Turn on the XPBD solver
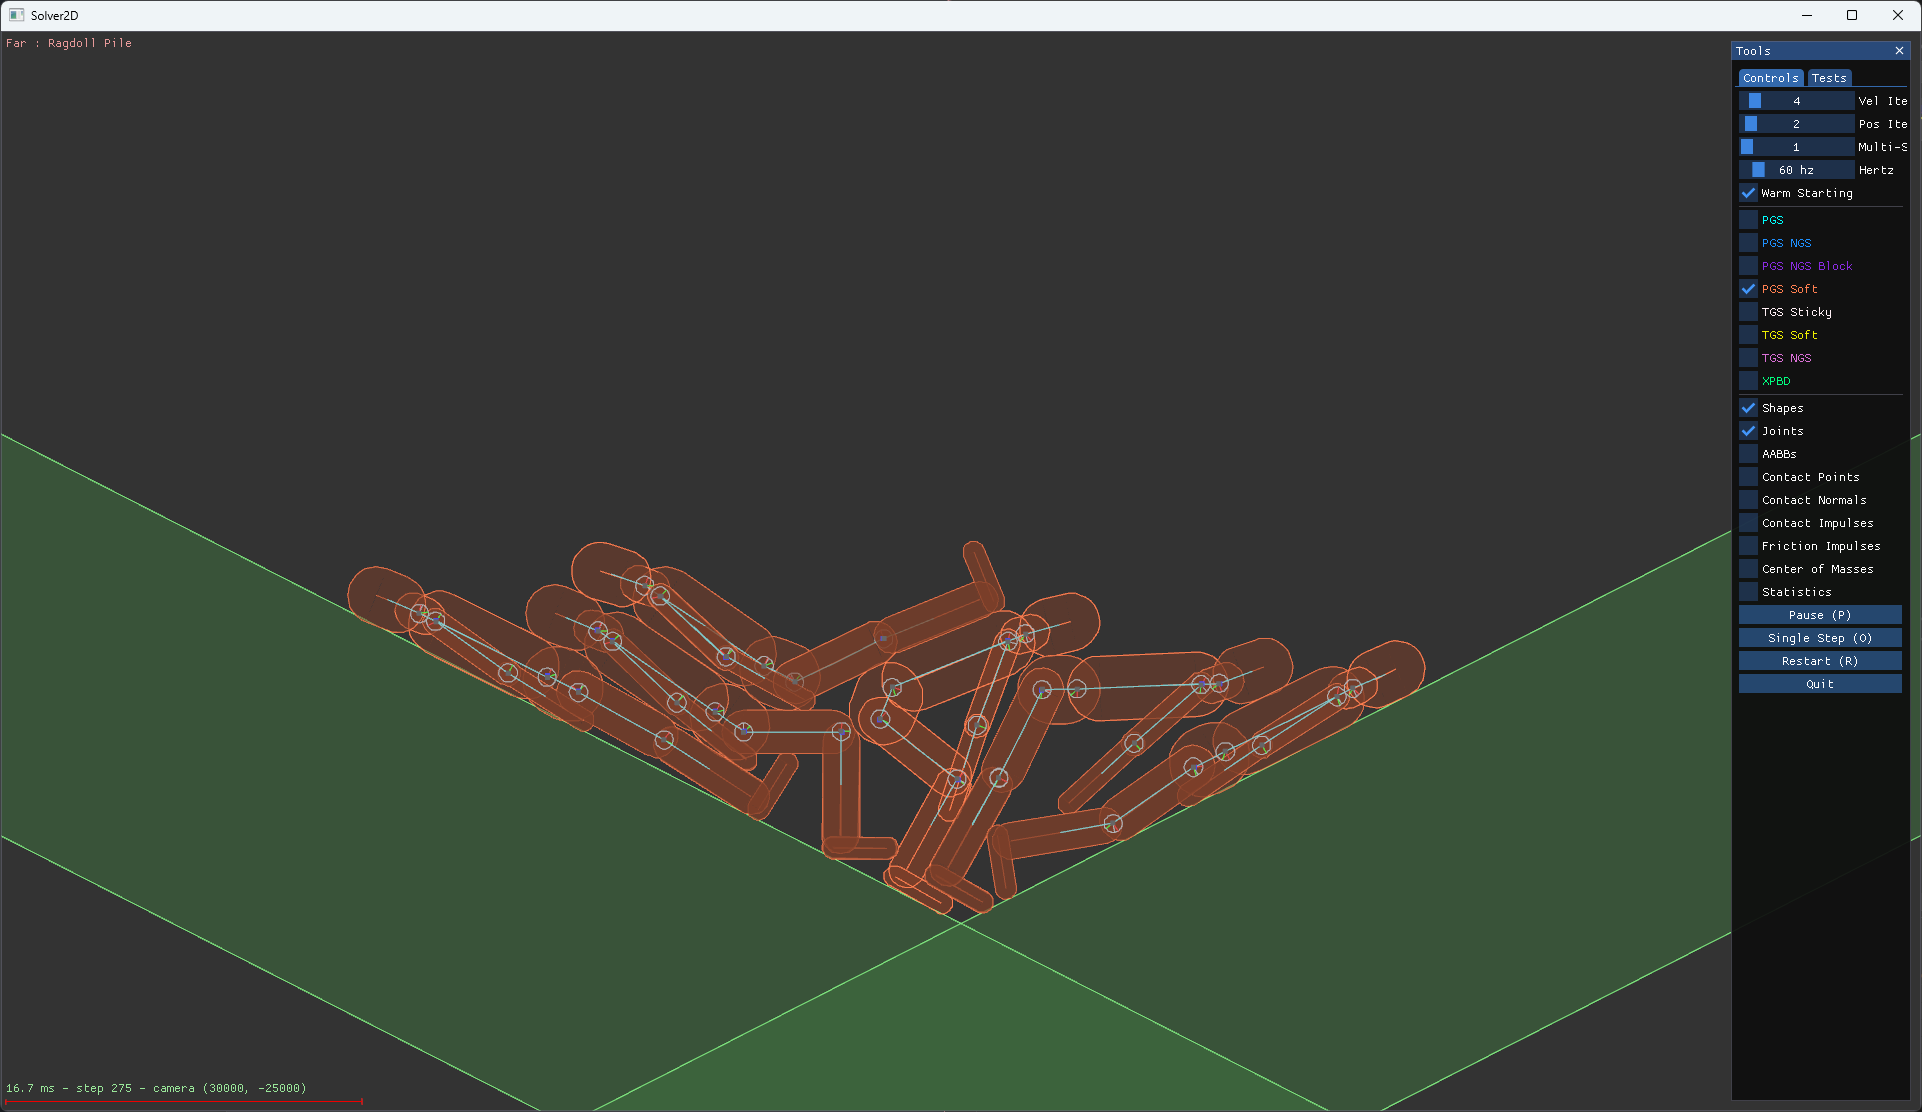 [1748, 381]
